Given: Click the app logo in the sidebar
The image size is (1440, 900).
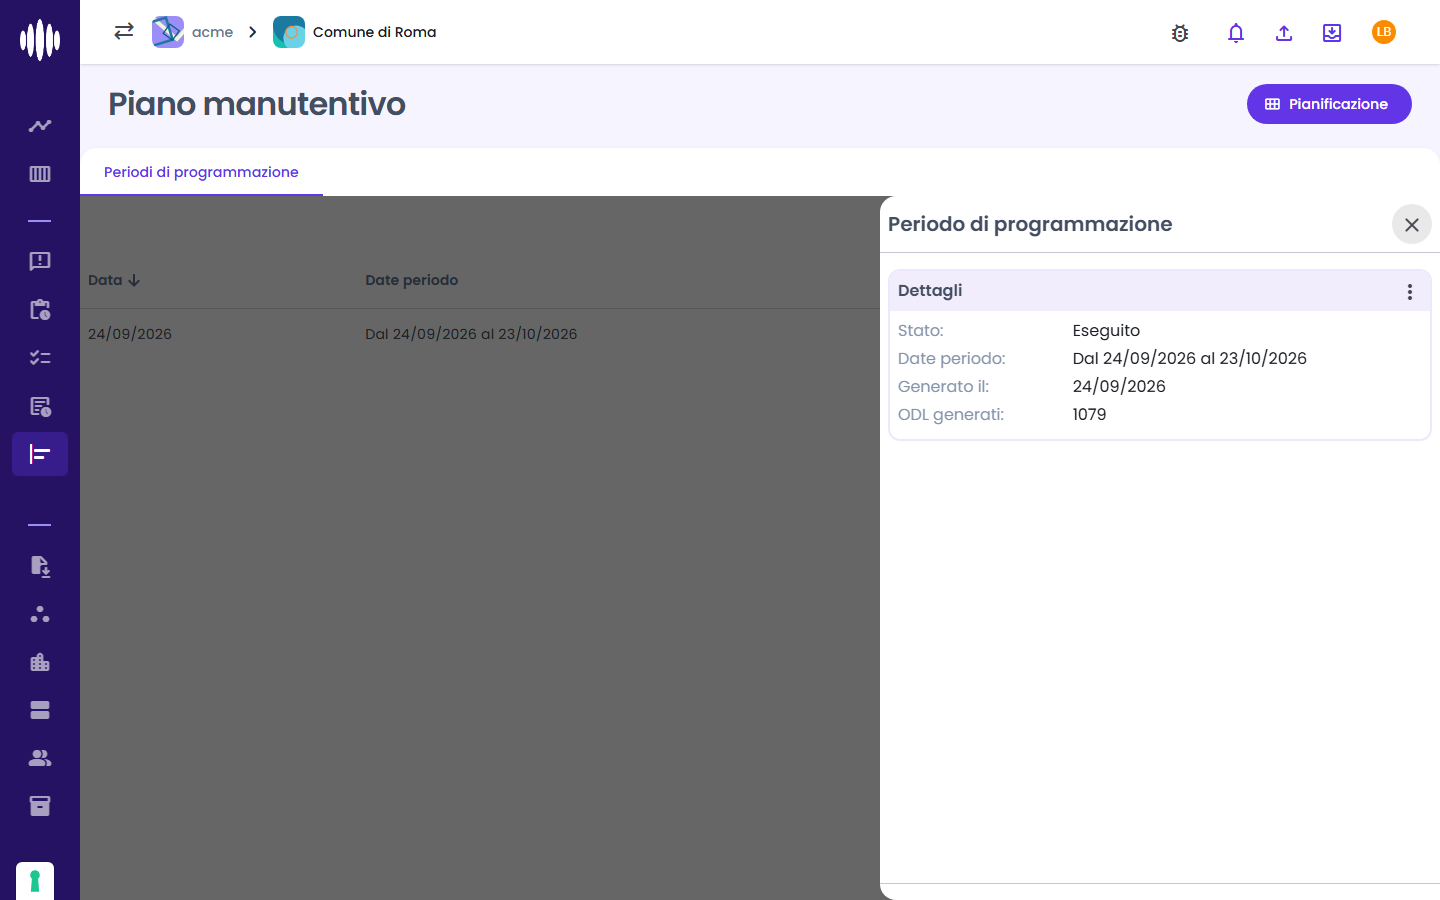Looking at the screenshot, I should pos(40,40).
